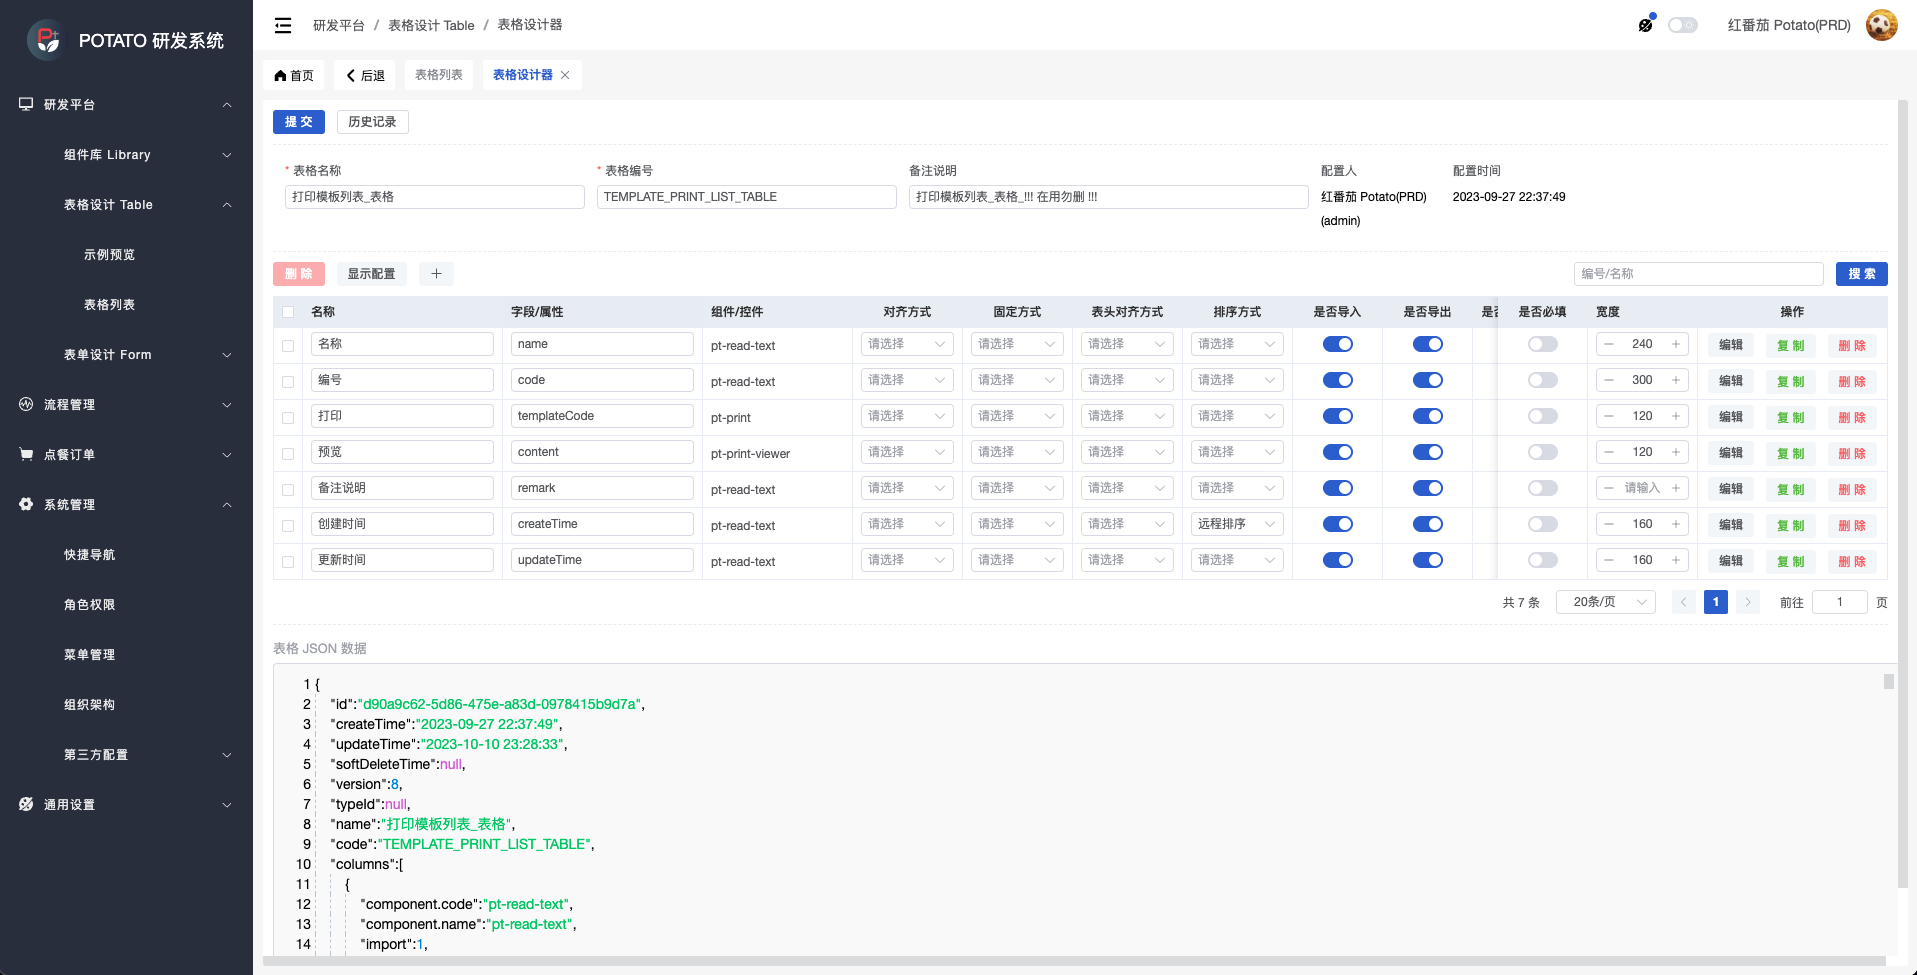Toggle 是否导入 for 名称 row
This screenshot has height=975, width=1917.
(1338, 344)
